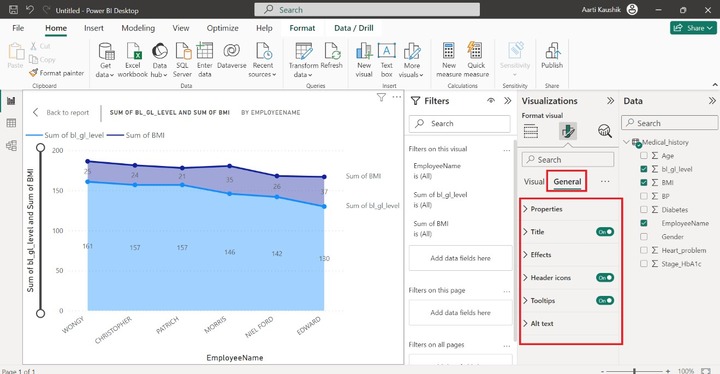Insert a New visual
Image resolution: width=720 pixels, height=374 pixels.
pos(364,60)
